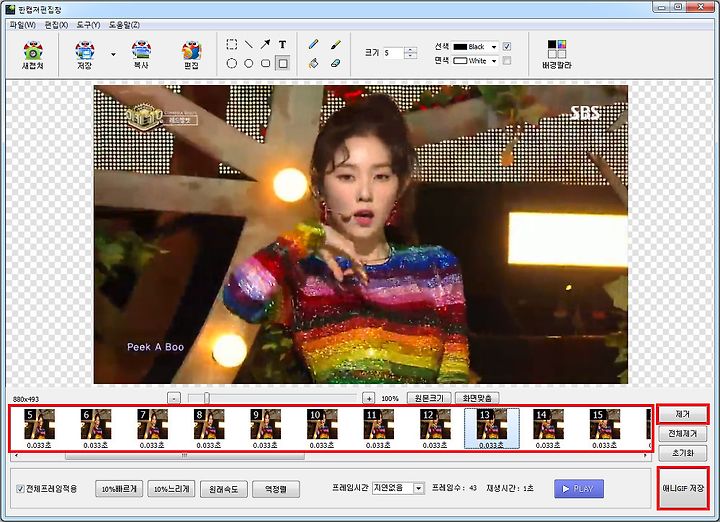Click the 원래속도 original speed button
This screenshot has height=522, width=720.
224,489
